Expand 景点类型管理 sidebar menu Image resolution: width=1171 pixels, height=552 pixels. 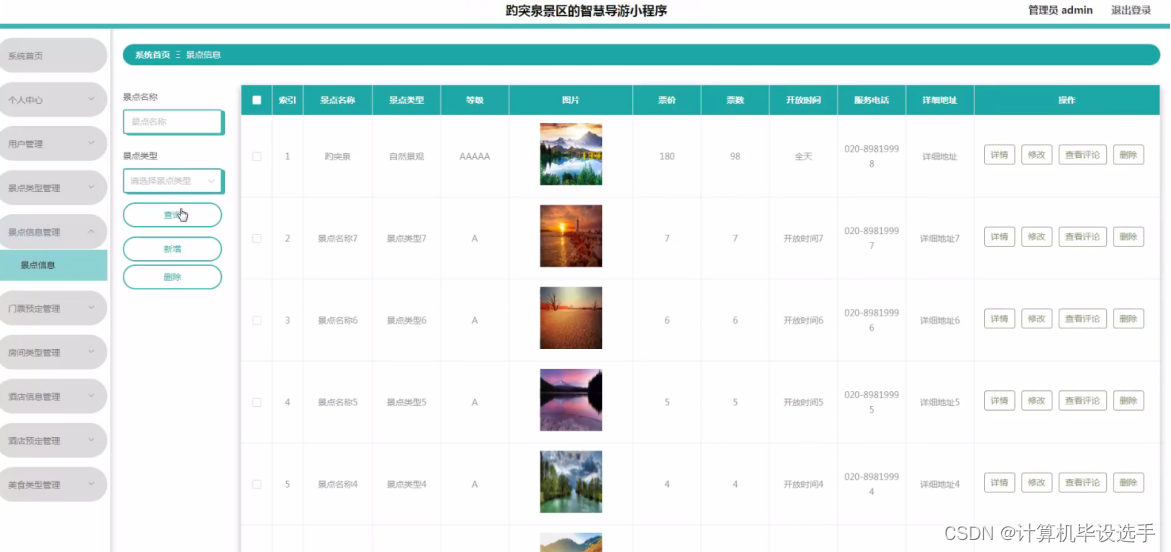[x=53, y=187]
